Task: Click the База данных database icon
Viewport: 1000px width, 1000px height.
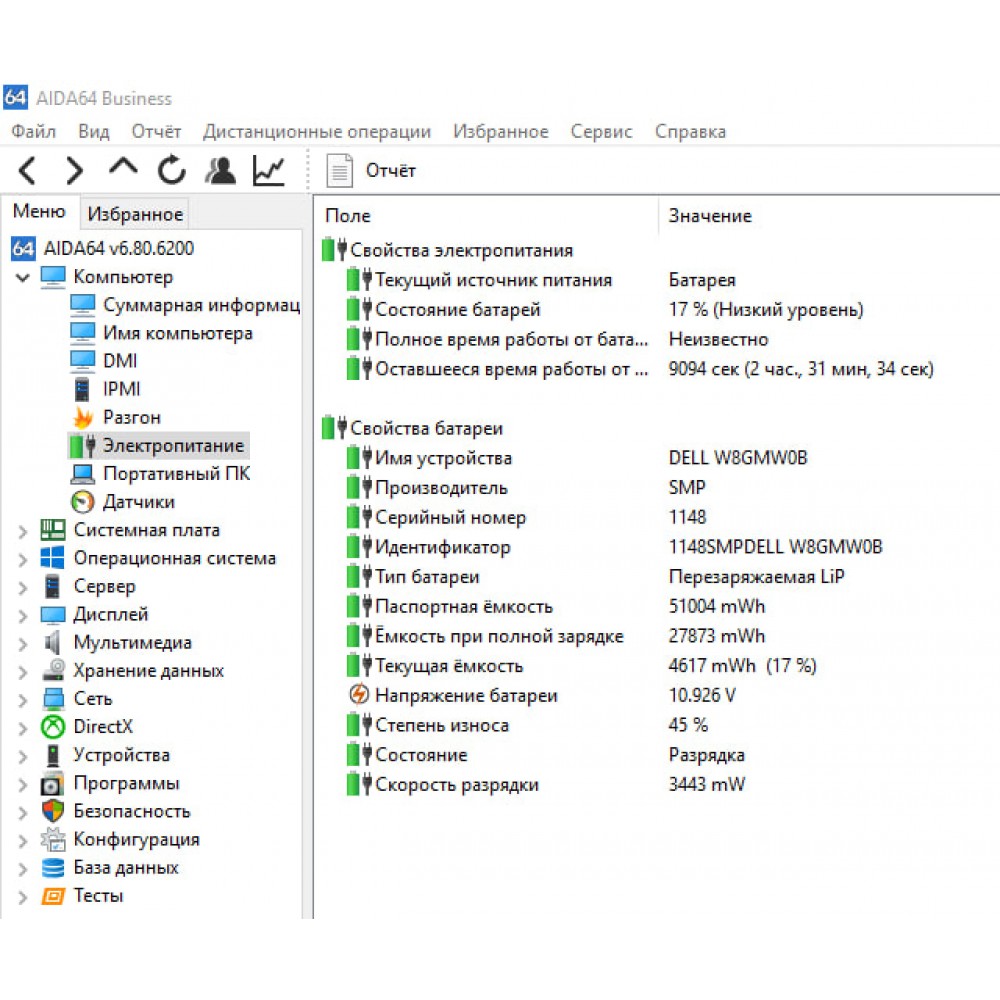Action: (53, 867)
